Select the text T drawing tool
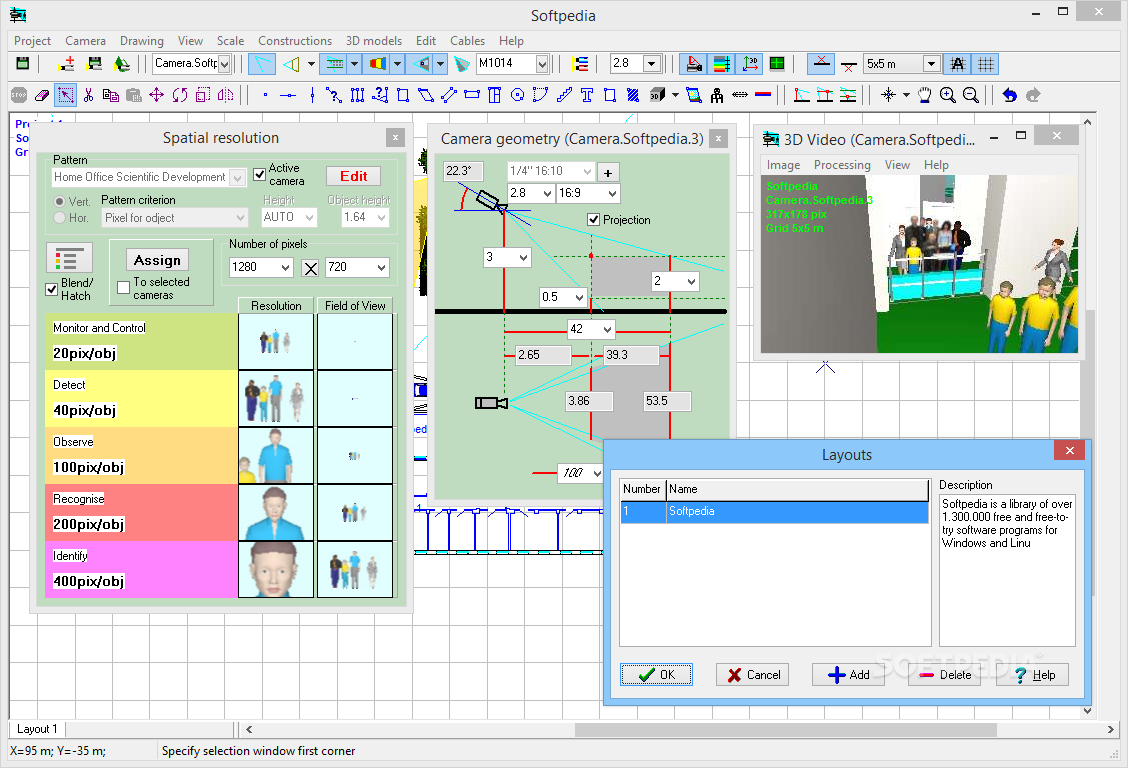The width and height of the screenshot is (1128, 768). tap(587, 95)
